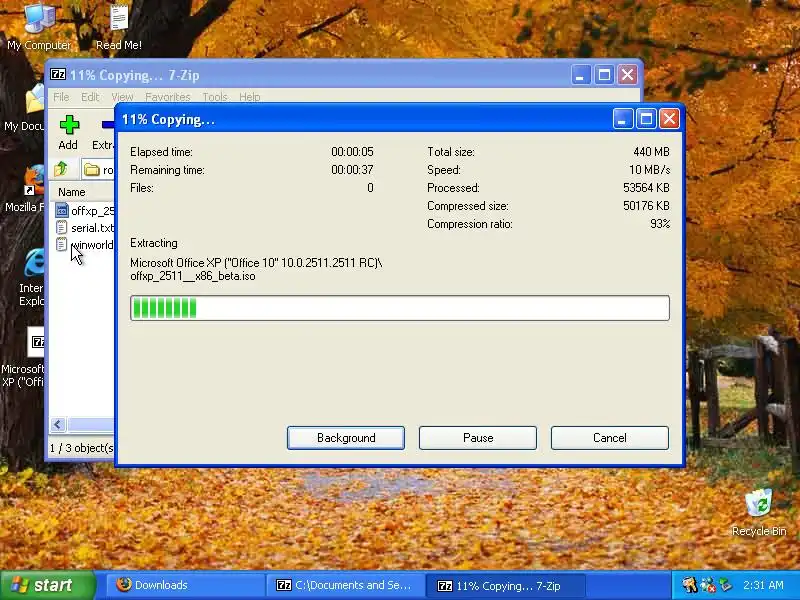The height and width of the screenshot is (600, 800).
Task: Send the copy operation to Background
Action: point(346,438)
